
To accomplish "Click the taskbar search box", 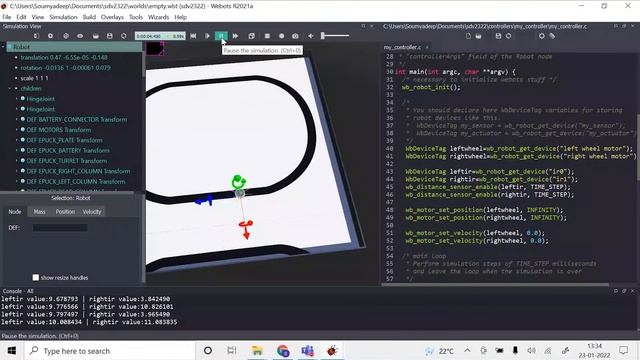I will (x=109, y=351).
